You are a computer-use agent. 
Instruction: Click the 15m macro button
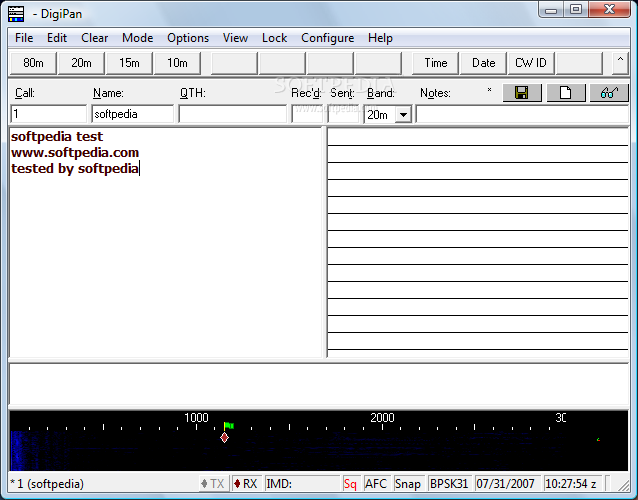click(x=129, y=63)
